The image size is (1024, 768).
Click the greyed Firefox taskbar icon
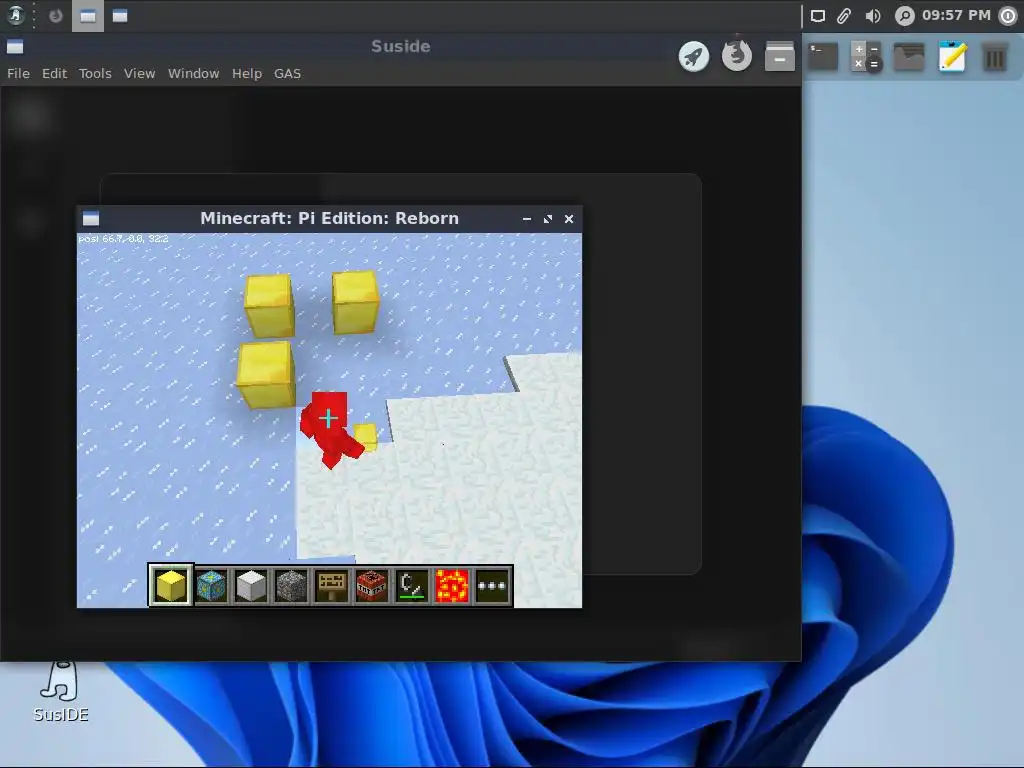point(56,16)
